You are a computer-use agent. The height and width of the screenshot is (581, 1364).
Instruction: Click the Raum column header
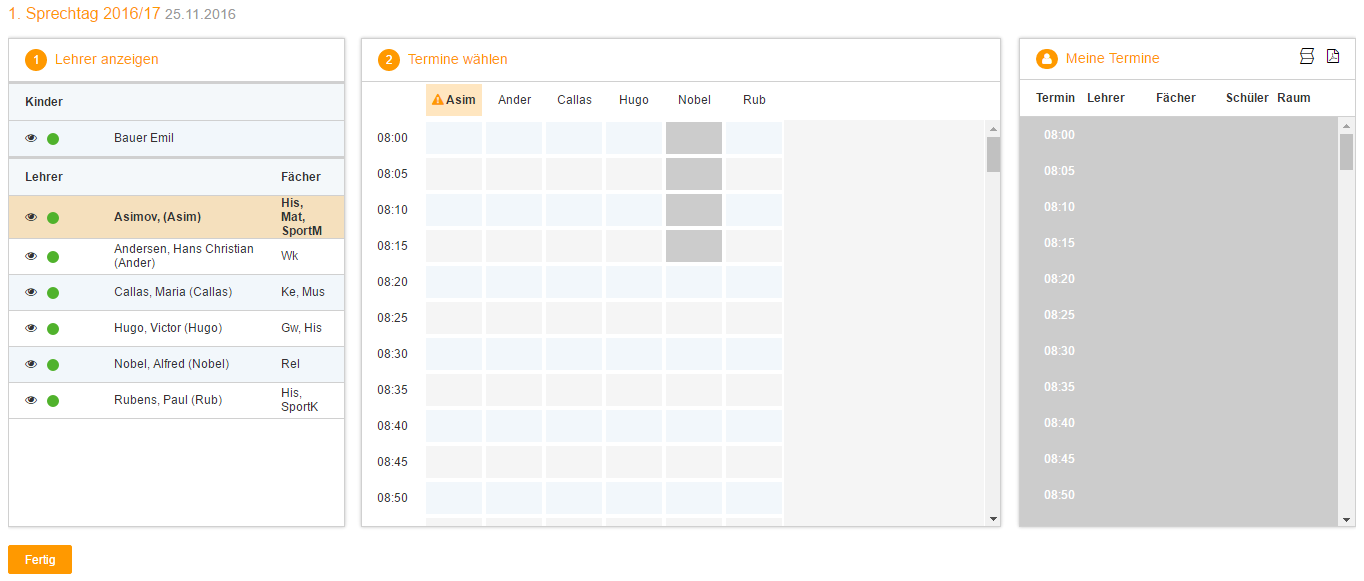point(1293,98)
